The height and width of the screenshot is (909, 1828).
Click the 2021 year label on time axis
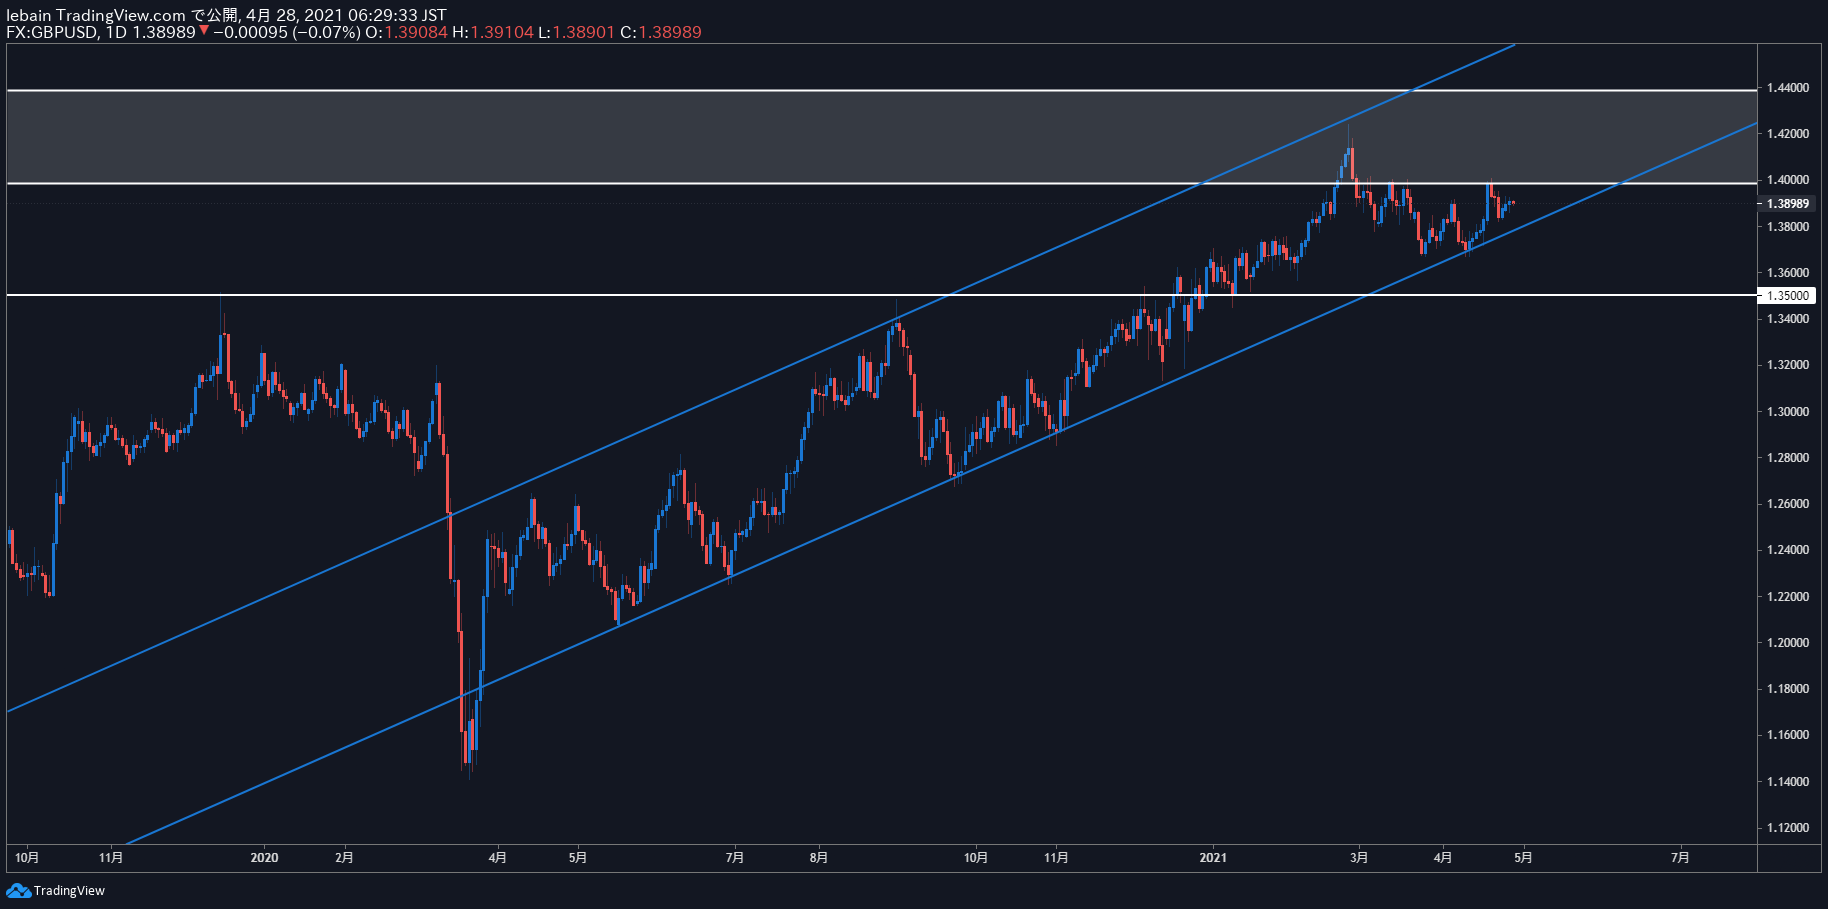pyautogui.click(x=1213, y=857)
